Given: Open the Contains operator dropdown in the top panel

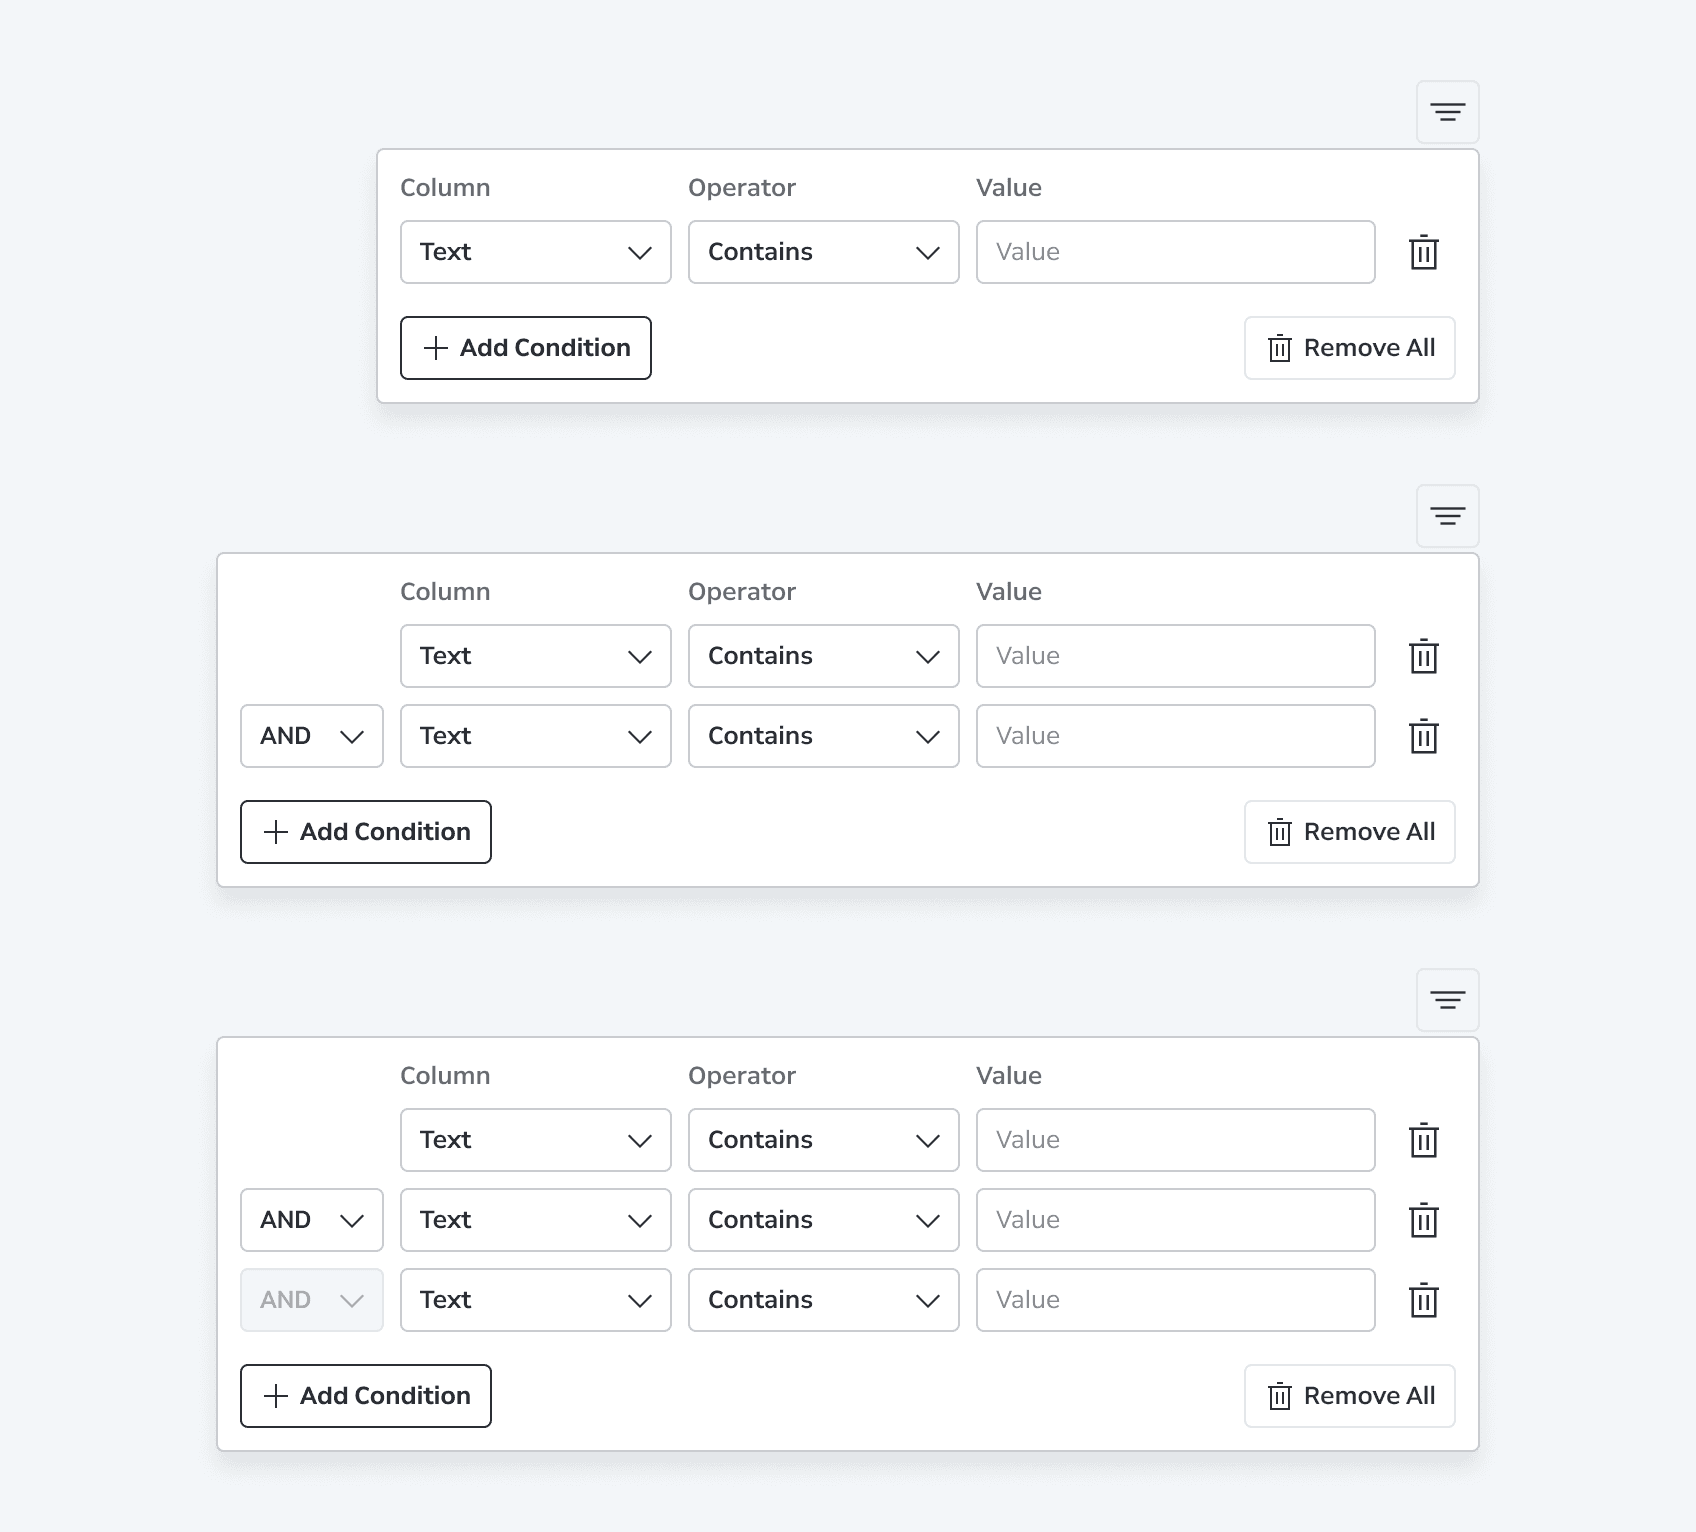Looking at the screenshot, I should (824, 252).
